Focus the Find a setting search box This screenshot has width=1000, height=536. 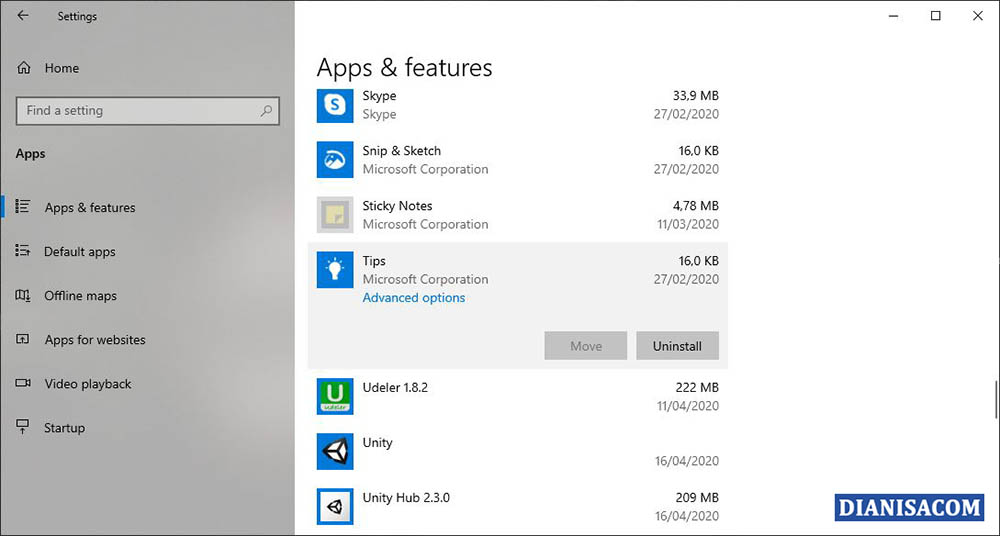tap(147, 110)
